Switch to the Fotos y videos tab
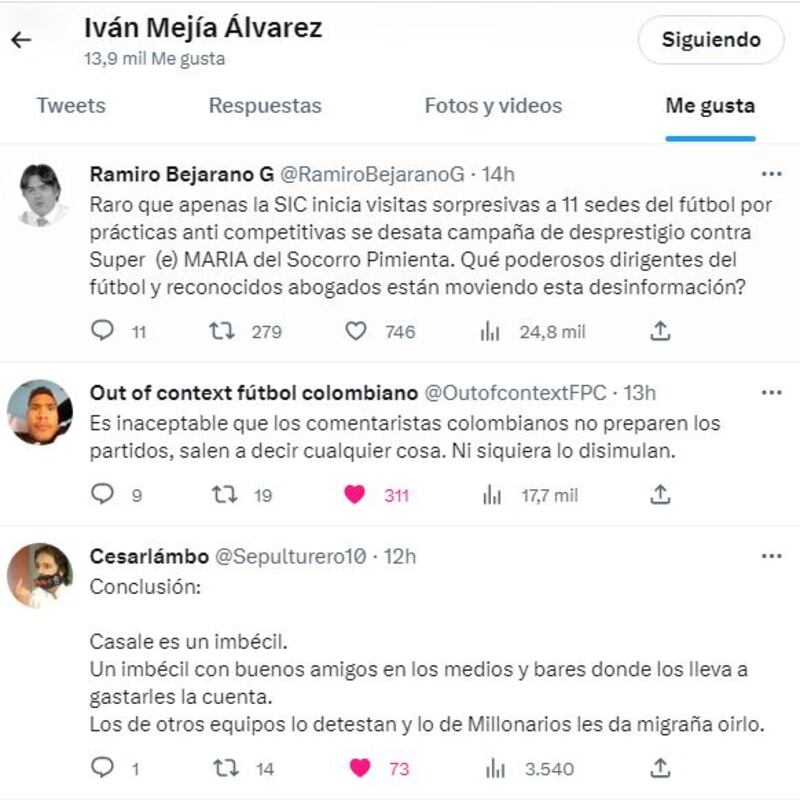 493,106
